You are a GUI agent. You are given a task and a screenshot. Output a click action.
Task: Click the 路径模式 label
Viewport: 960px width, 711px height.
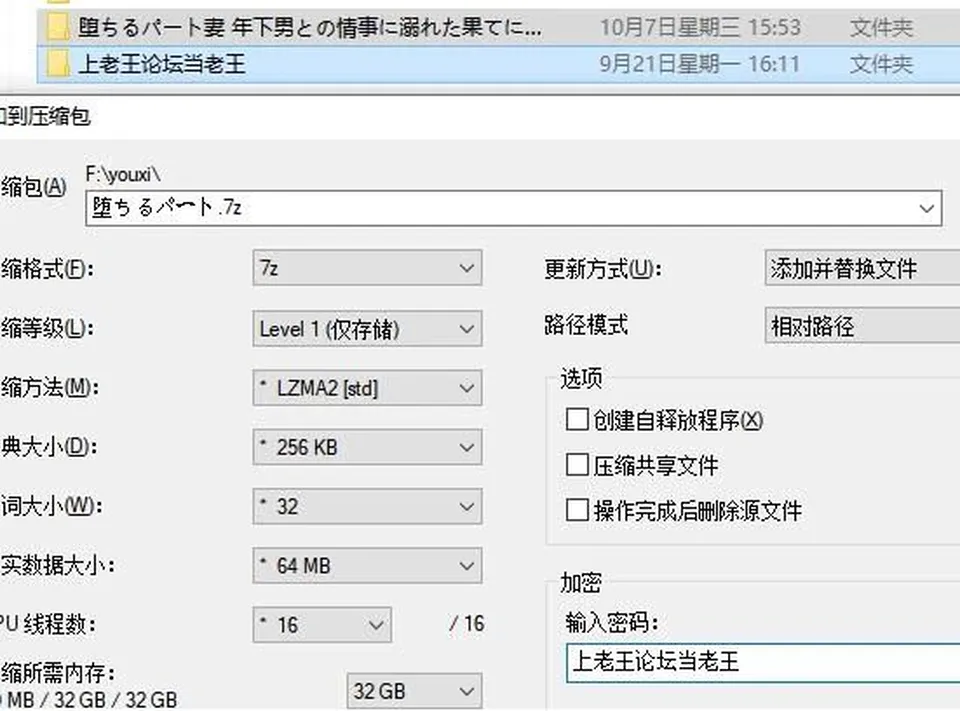pos(586,325)
